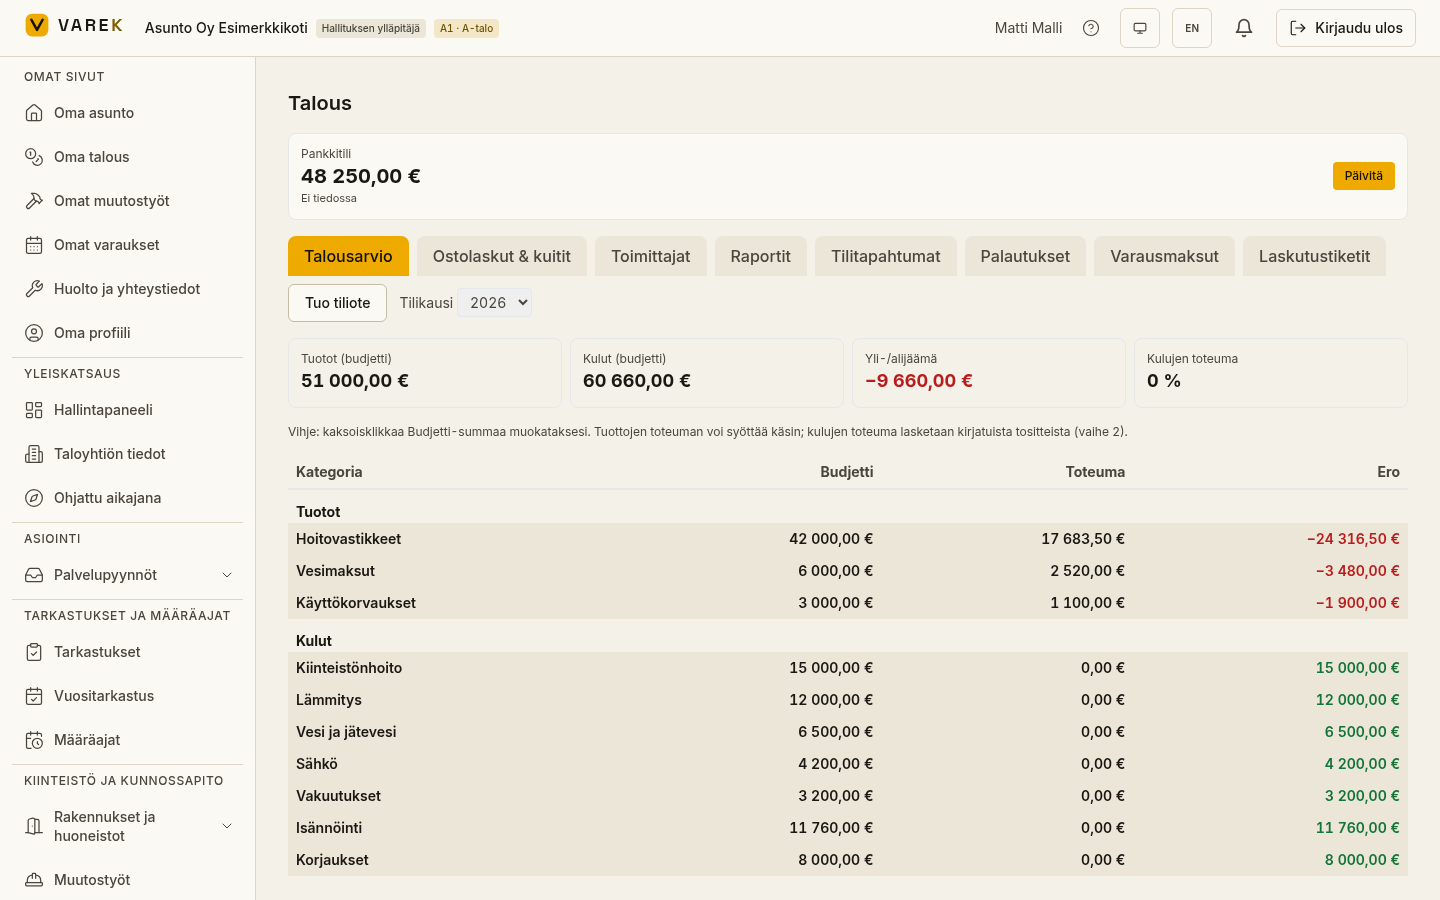The image size is (1440, 900).
Task: Click the Hoitovastikkeet budget 42 000,00 €
Action: click(x=831, y=539)
